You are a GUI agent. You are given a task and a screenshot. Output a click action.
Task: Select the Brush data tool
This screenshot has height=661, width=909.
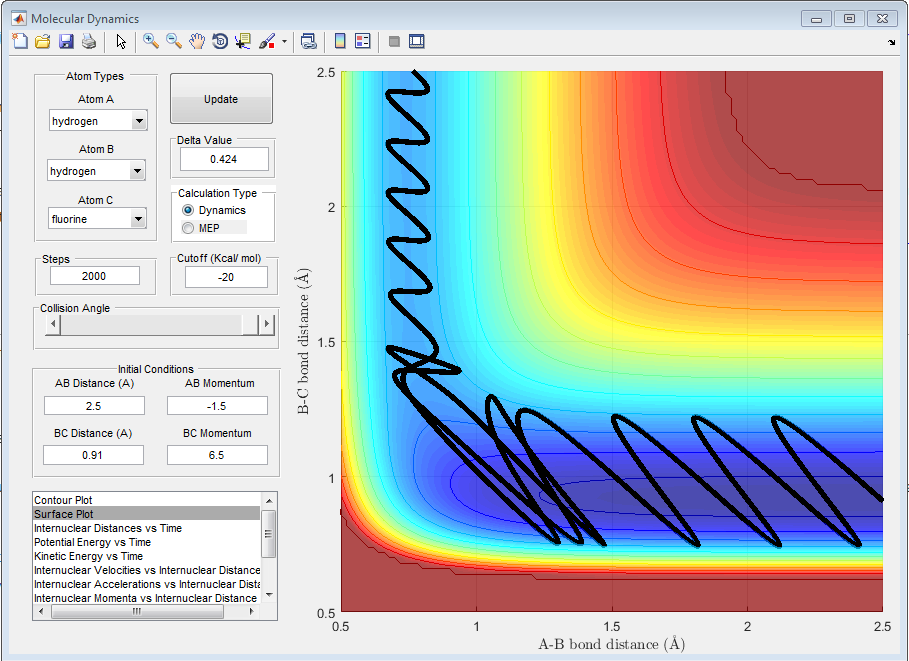point(267,41)
